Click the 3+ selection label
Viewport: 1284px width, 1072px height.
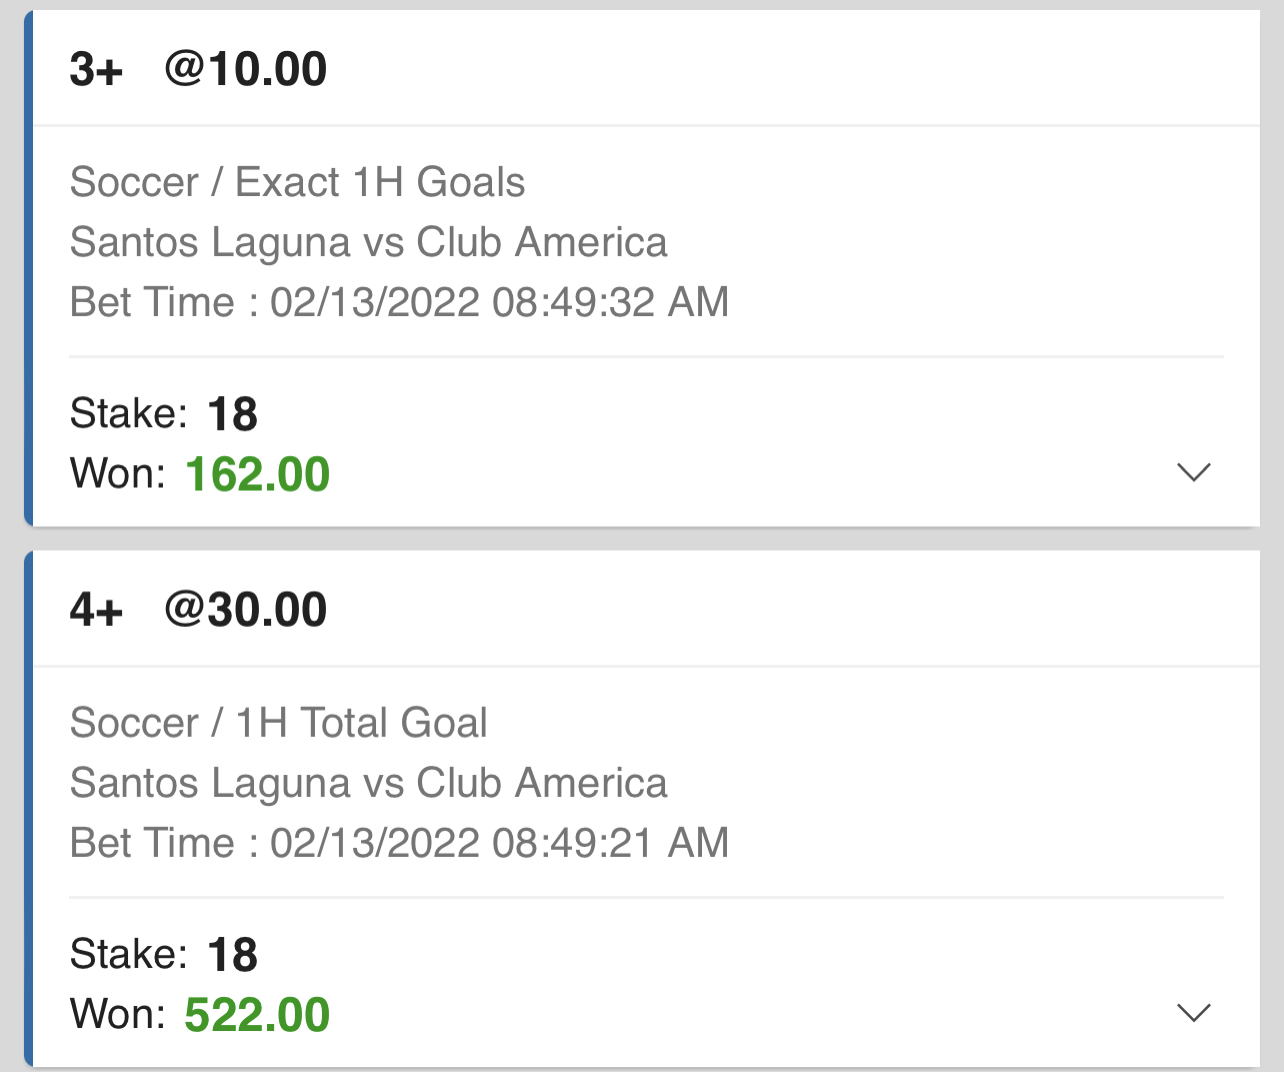[96, 70]
